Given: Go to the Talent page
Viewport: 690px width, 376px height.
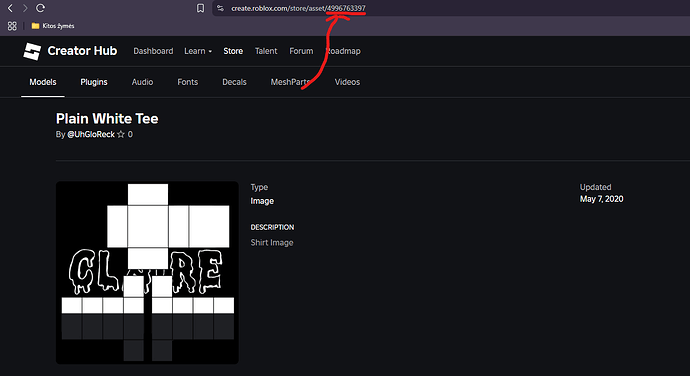Looking at the screenshot, I should click(266, 51).
